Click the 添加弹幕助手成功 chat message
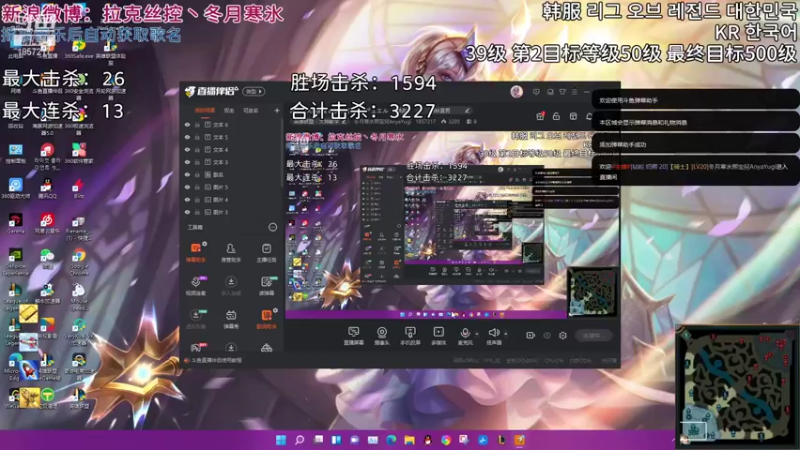 tap(695, 144)
